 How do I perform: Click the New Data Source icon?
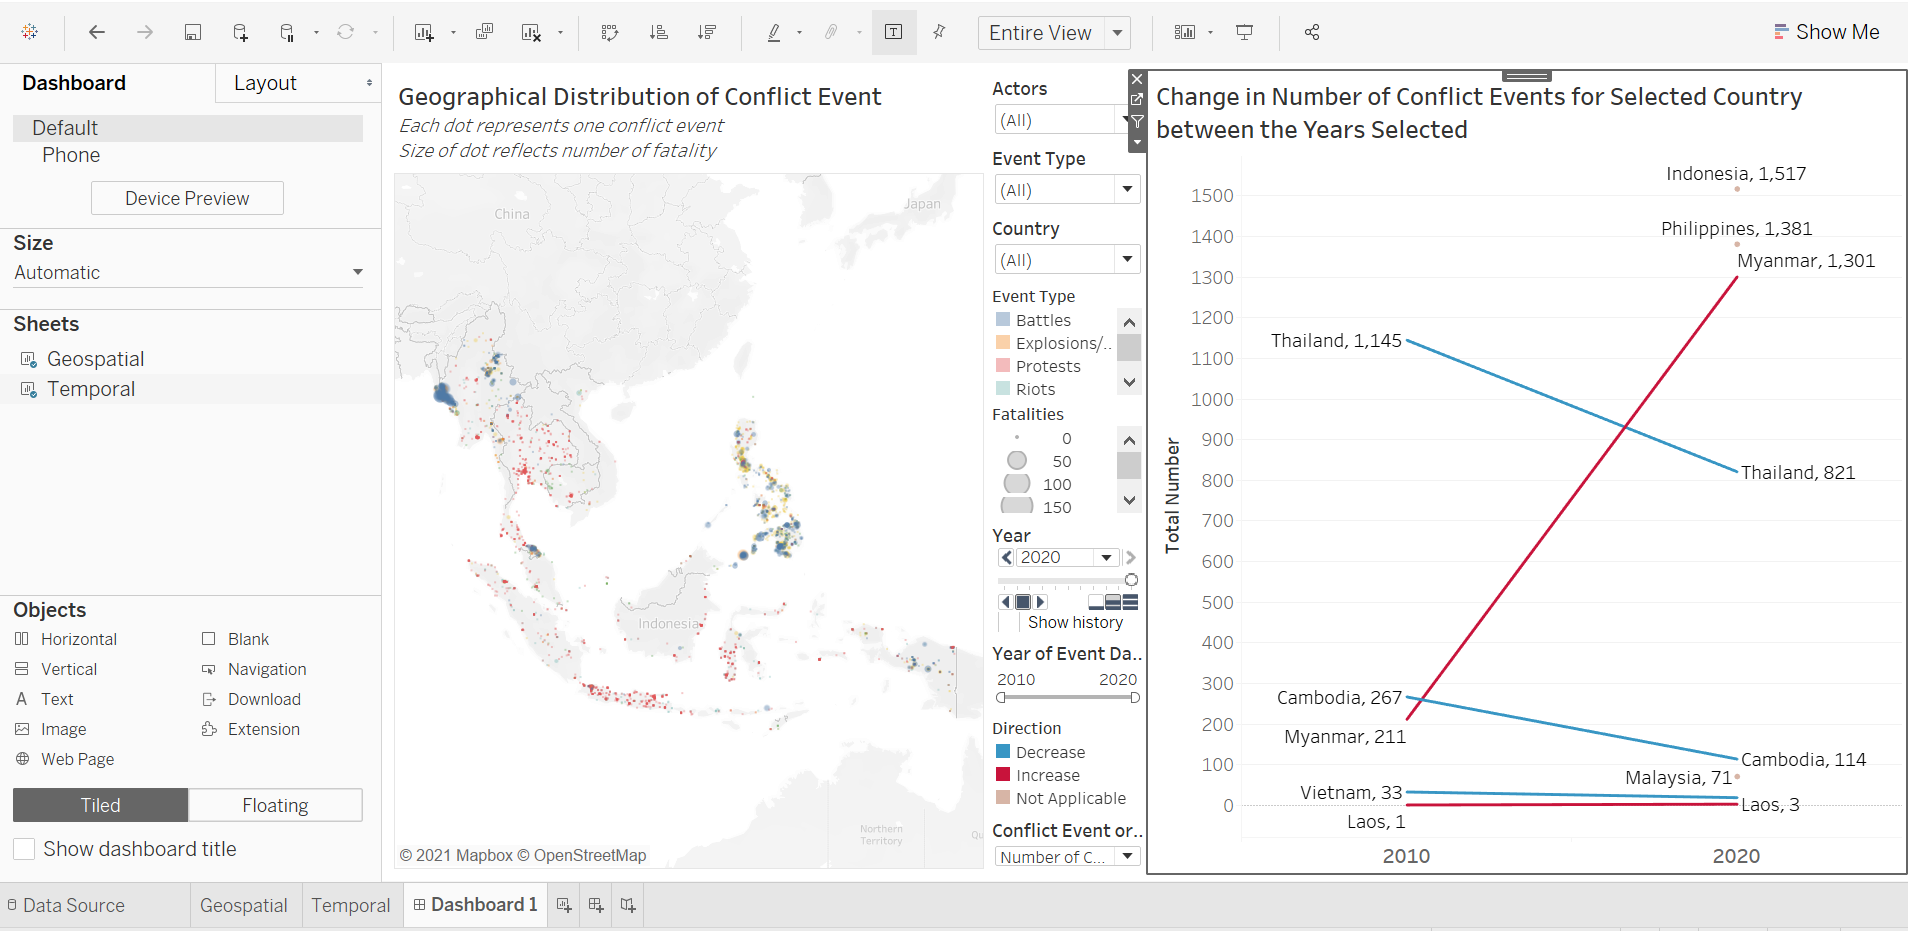[x=240, y=32]
